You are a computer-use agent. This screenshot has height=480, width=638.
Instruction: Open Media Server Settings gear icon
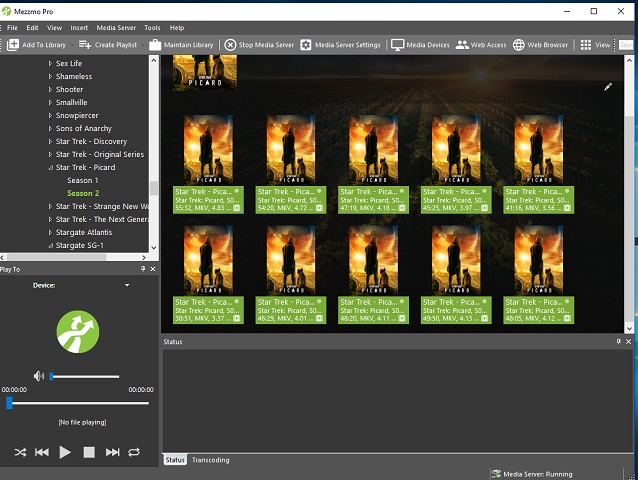(x=306, y=45)
